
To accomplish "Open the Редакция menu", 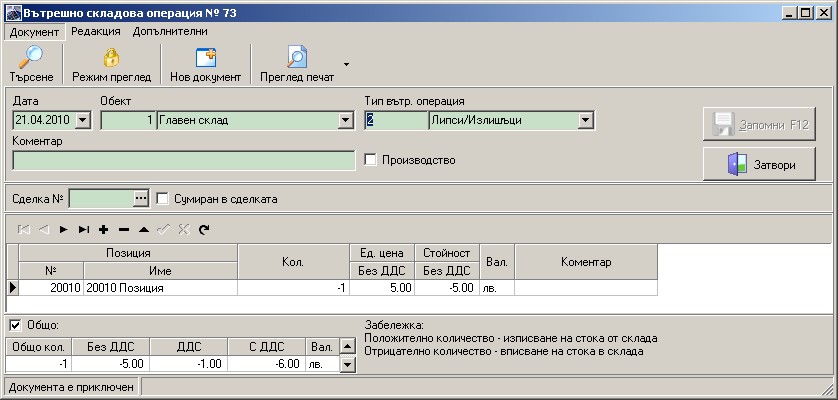I will 96,31.
